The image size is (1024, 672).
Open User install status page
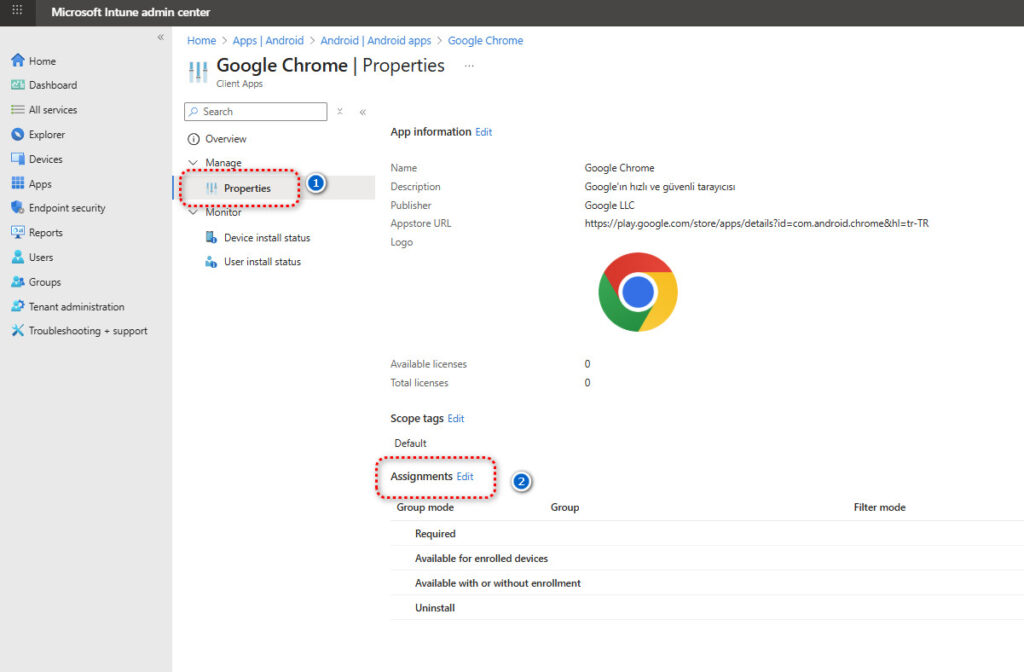pos(262,262)
